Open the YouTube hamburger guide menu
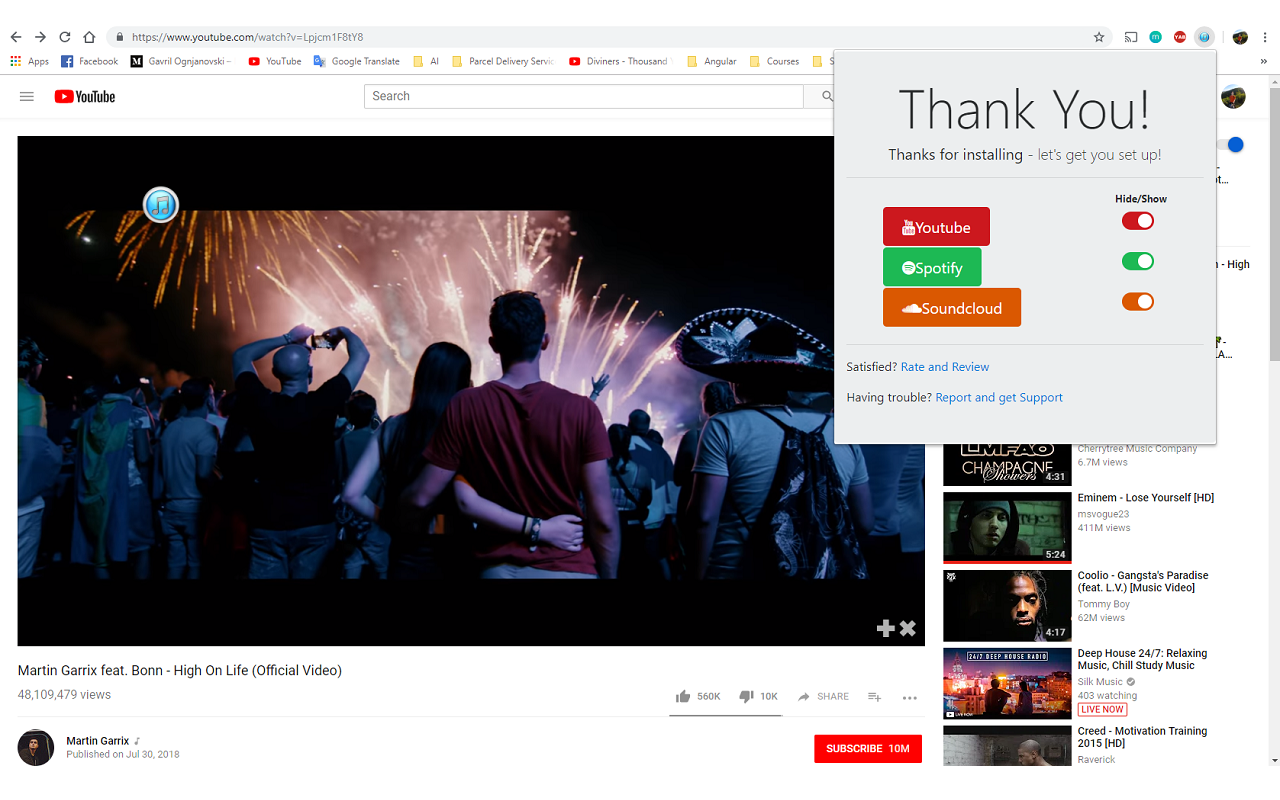This screenshot has width=1280, height=800. point(27,96)
